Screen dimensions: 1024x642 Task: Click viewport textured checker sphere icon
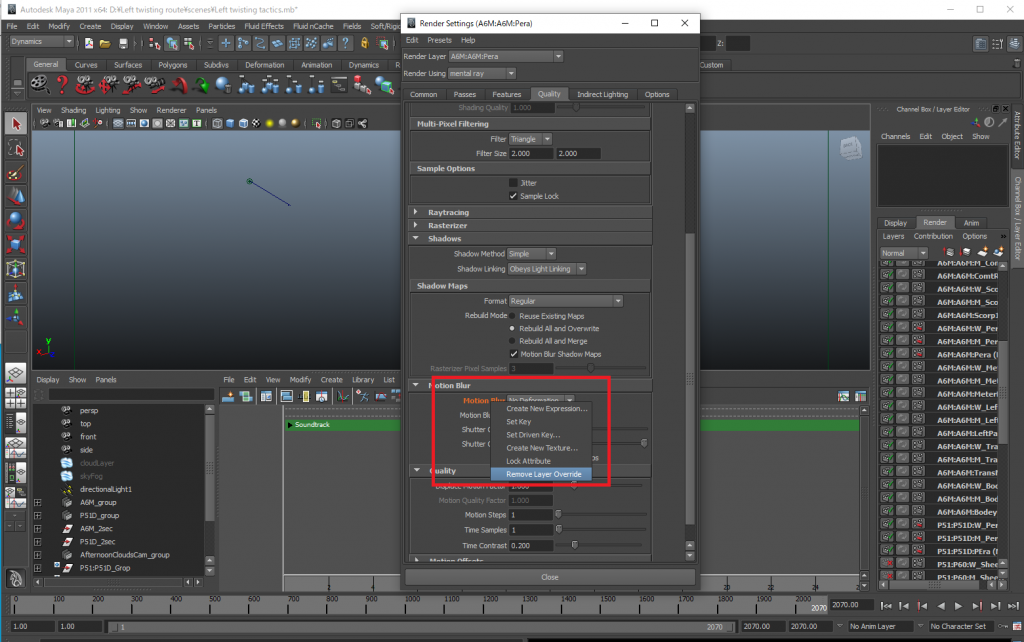(256, 123)
